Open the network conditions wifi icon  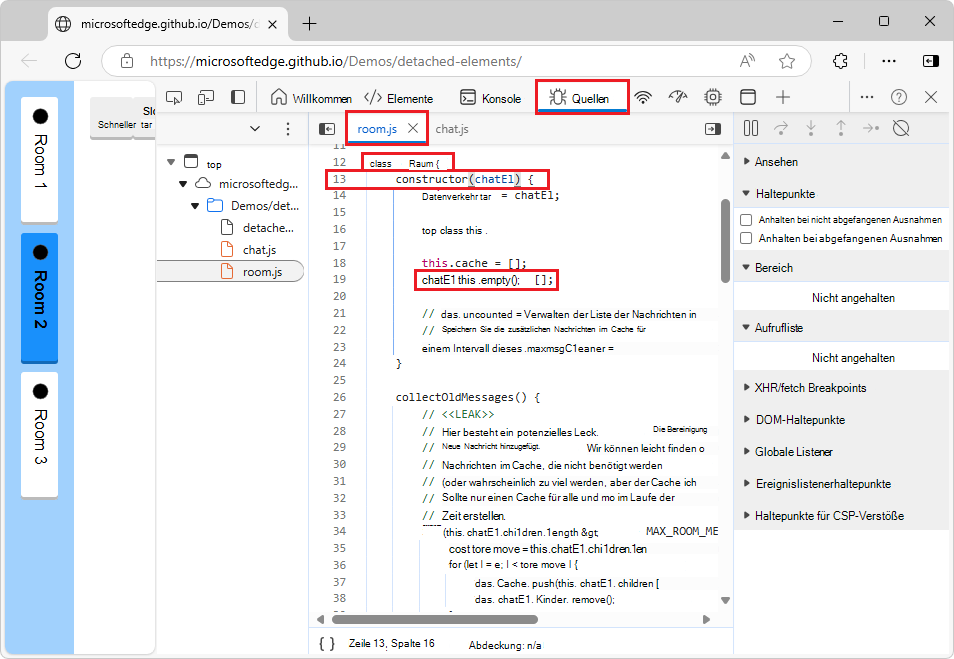644,97
